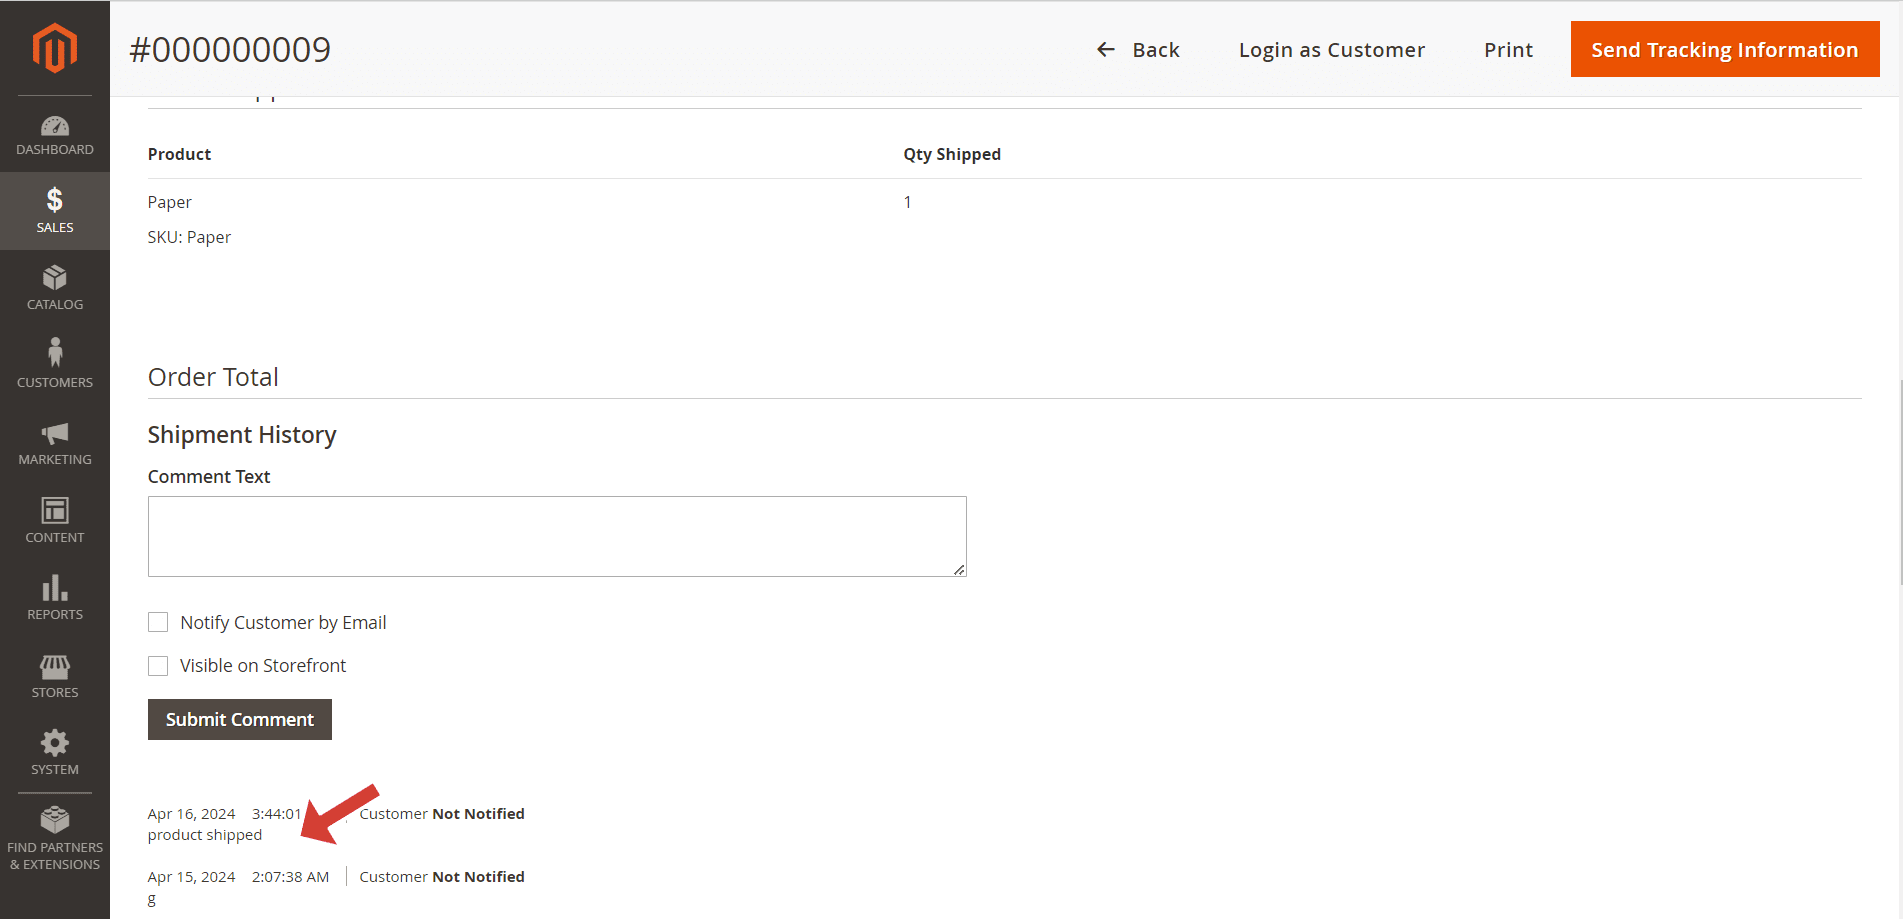The width and height of the screenshot is (1903, 919).
Task: Enable Notify Customer by Email checkbox
Action: pos(158,623)
